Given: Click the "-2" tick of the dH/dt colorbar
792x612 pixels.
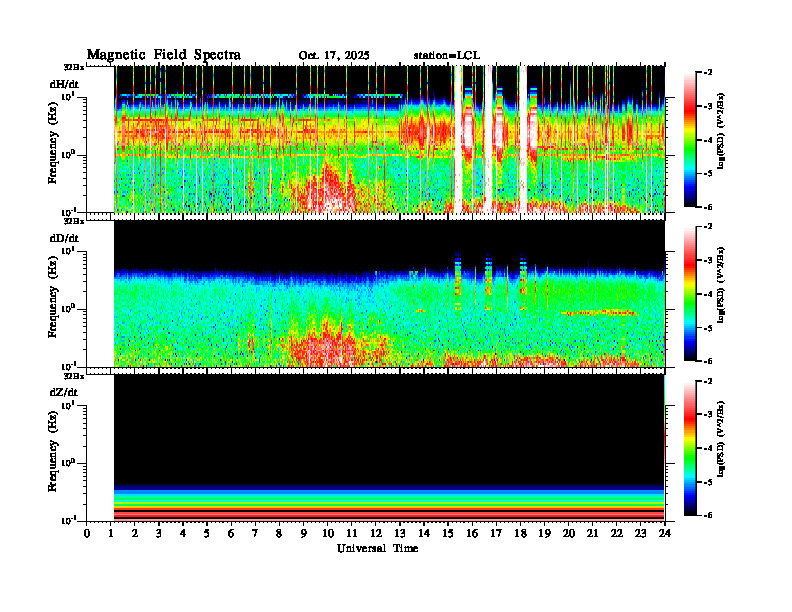Looking at the screenshot, I should coord(708,73).
